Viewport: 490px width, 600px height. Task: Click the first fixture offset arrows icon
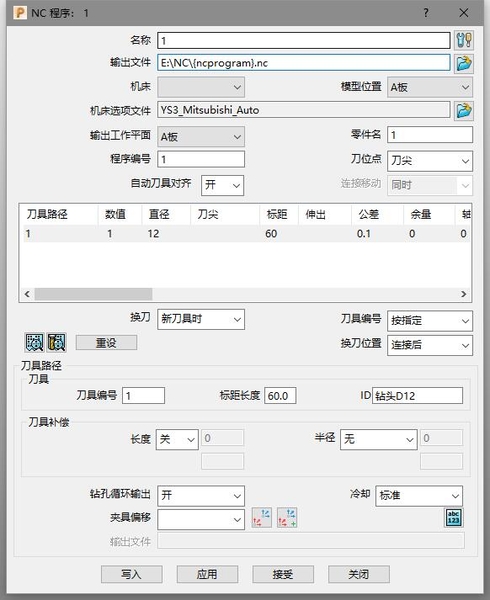(262, 518)
